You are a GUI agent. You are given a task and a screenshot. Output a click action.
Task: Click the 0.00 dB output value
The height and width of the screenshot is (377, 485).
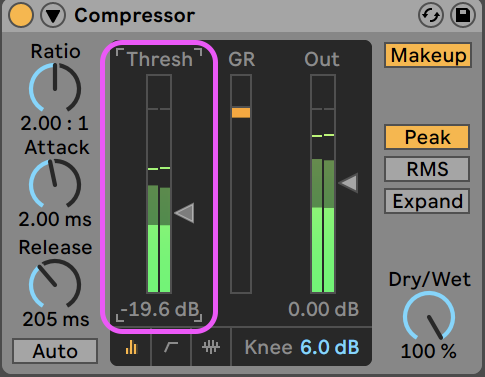click(323, 309)
